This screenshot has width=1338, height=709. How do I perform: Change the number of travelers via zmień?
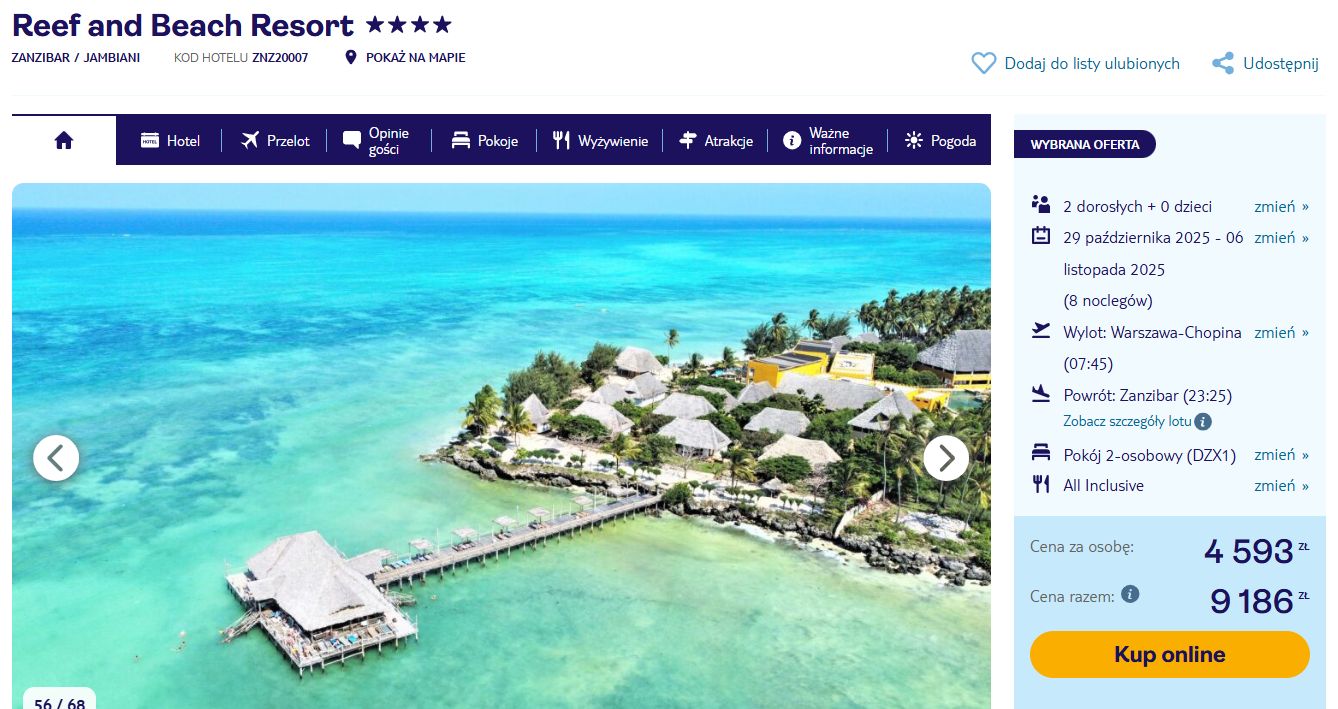pos(1281,206)
